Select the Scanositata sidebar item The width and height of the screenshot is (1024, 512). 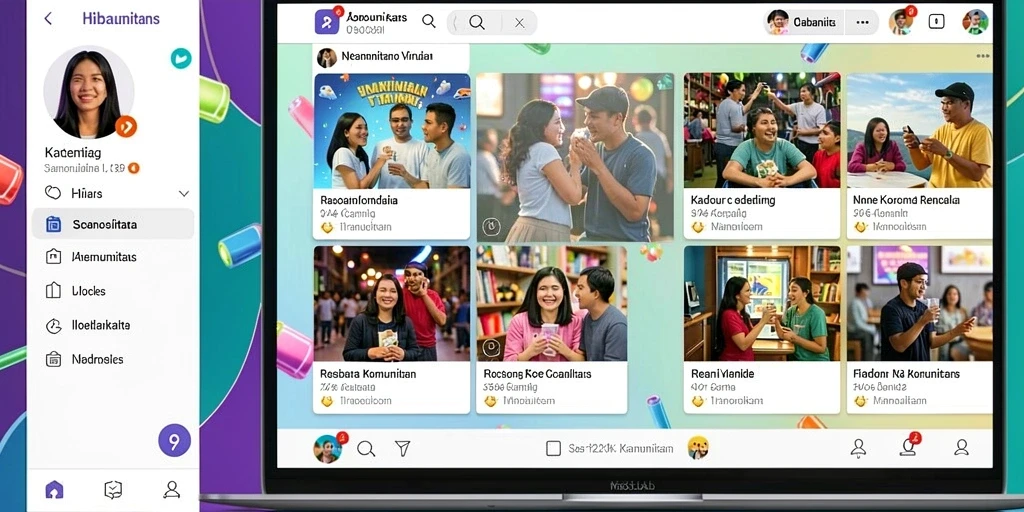[x=113, y=225]
